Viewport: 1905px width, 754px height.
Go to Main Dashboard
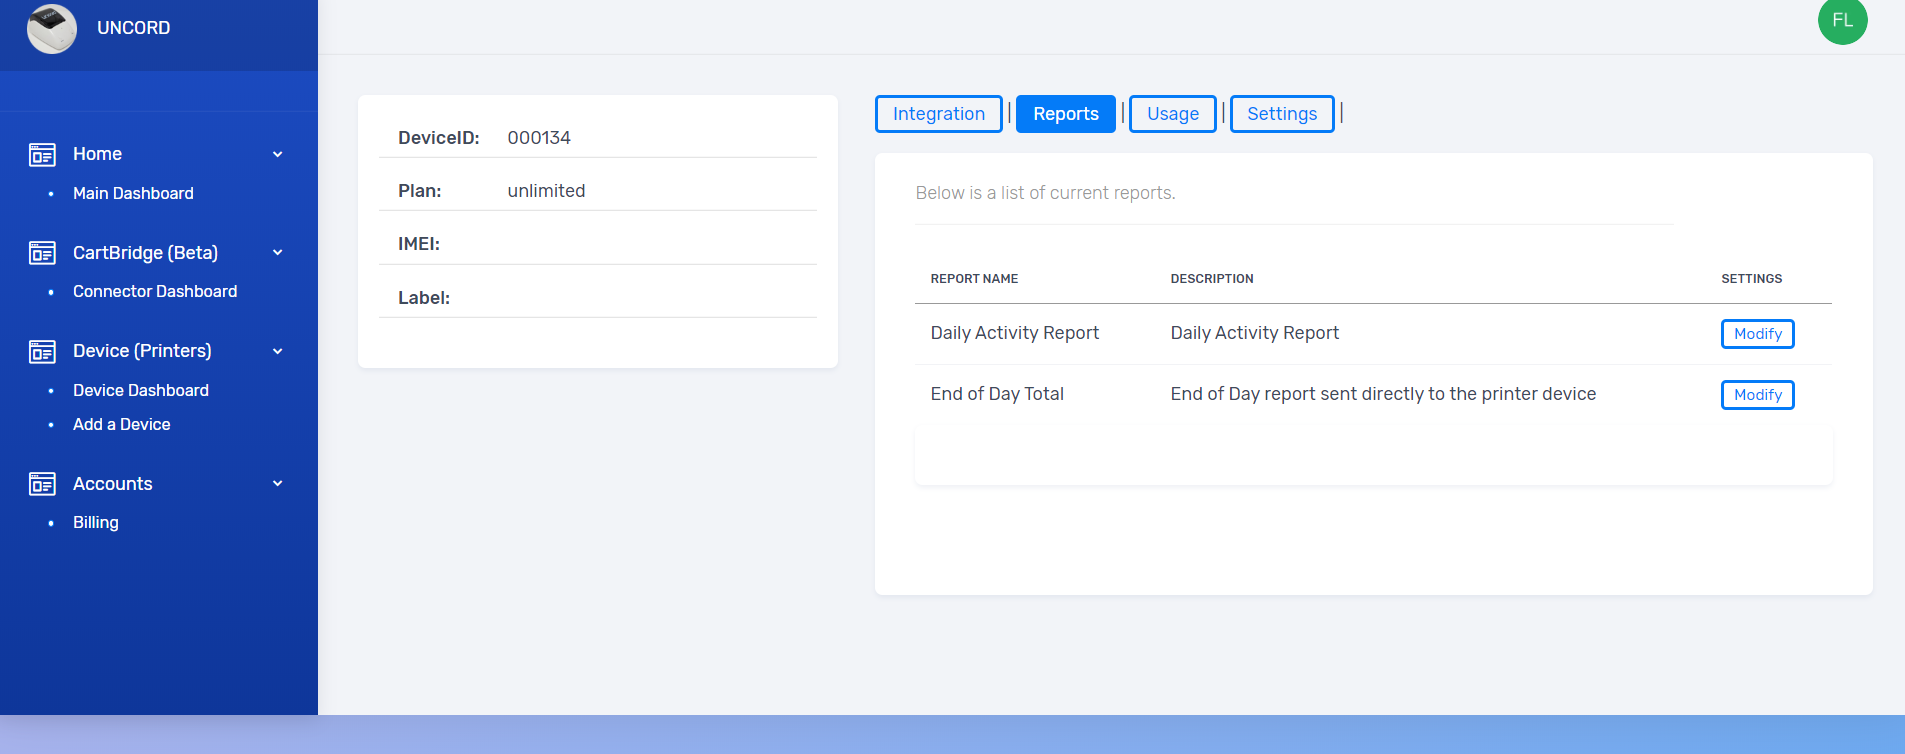tap(133, 193)
